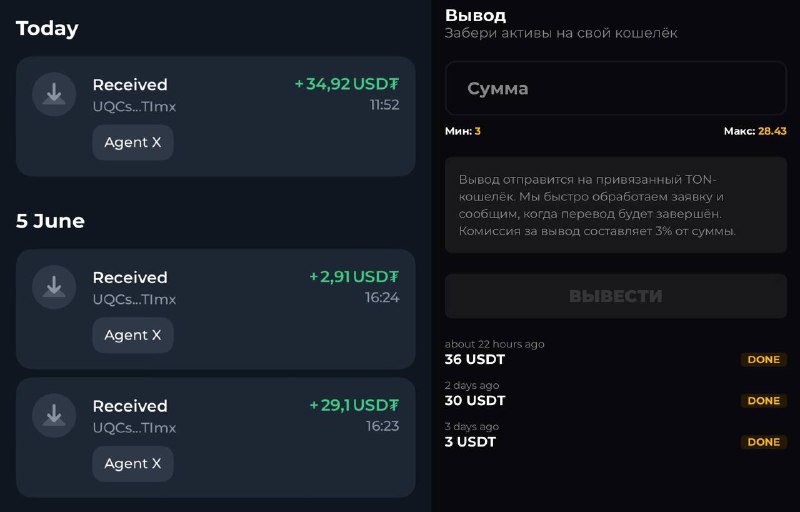Click the download icon of the 34,92 USDT transaction
Screen dimensions: 800x512
click(54, 94)
